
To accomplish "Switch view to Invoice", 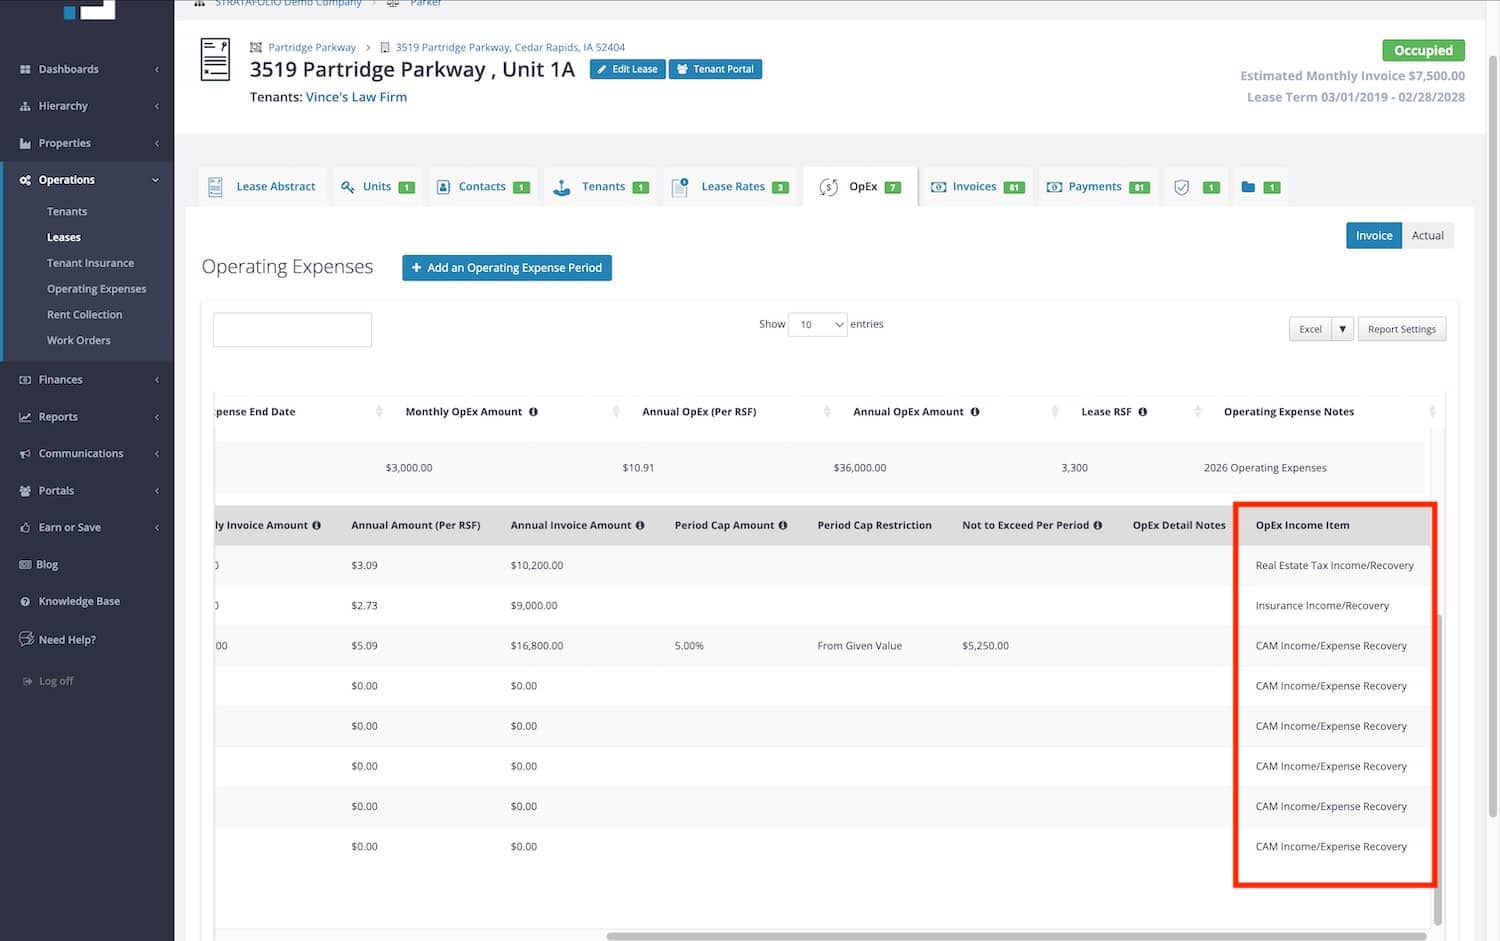I will [x=1373, y=236].
